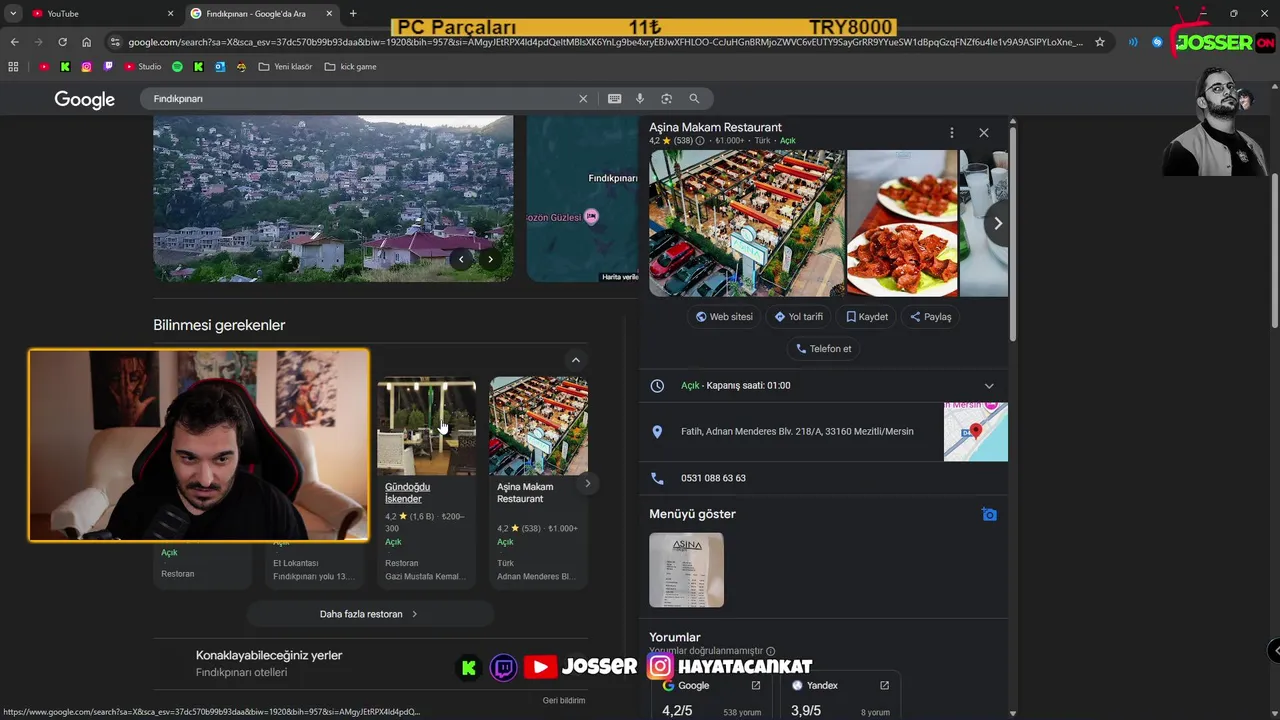Click the magnifier search button
1280x720 pixels.
(694, 99)
